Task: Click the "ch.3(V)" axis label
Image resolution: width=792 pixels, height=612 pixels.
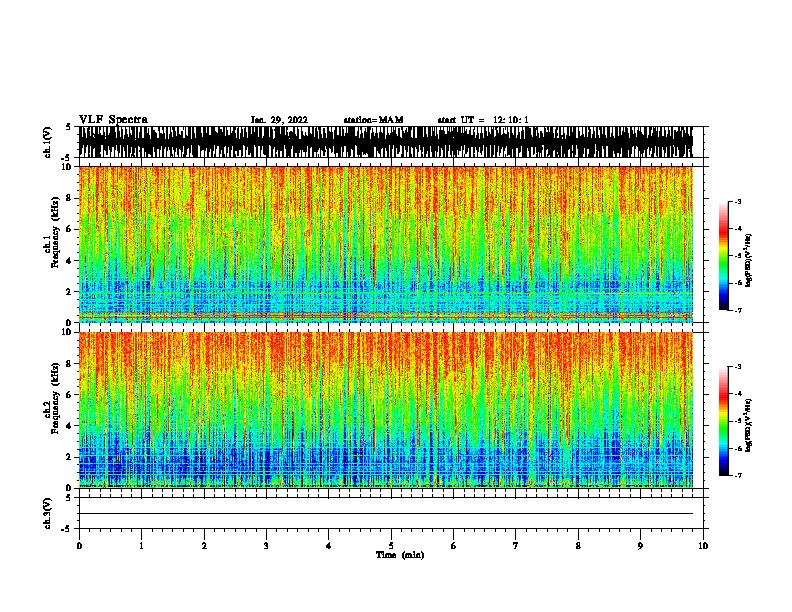Action: click(x=47, y=514)
